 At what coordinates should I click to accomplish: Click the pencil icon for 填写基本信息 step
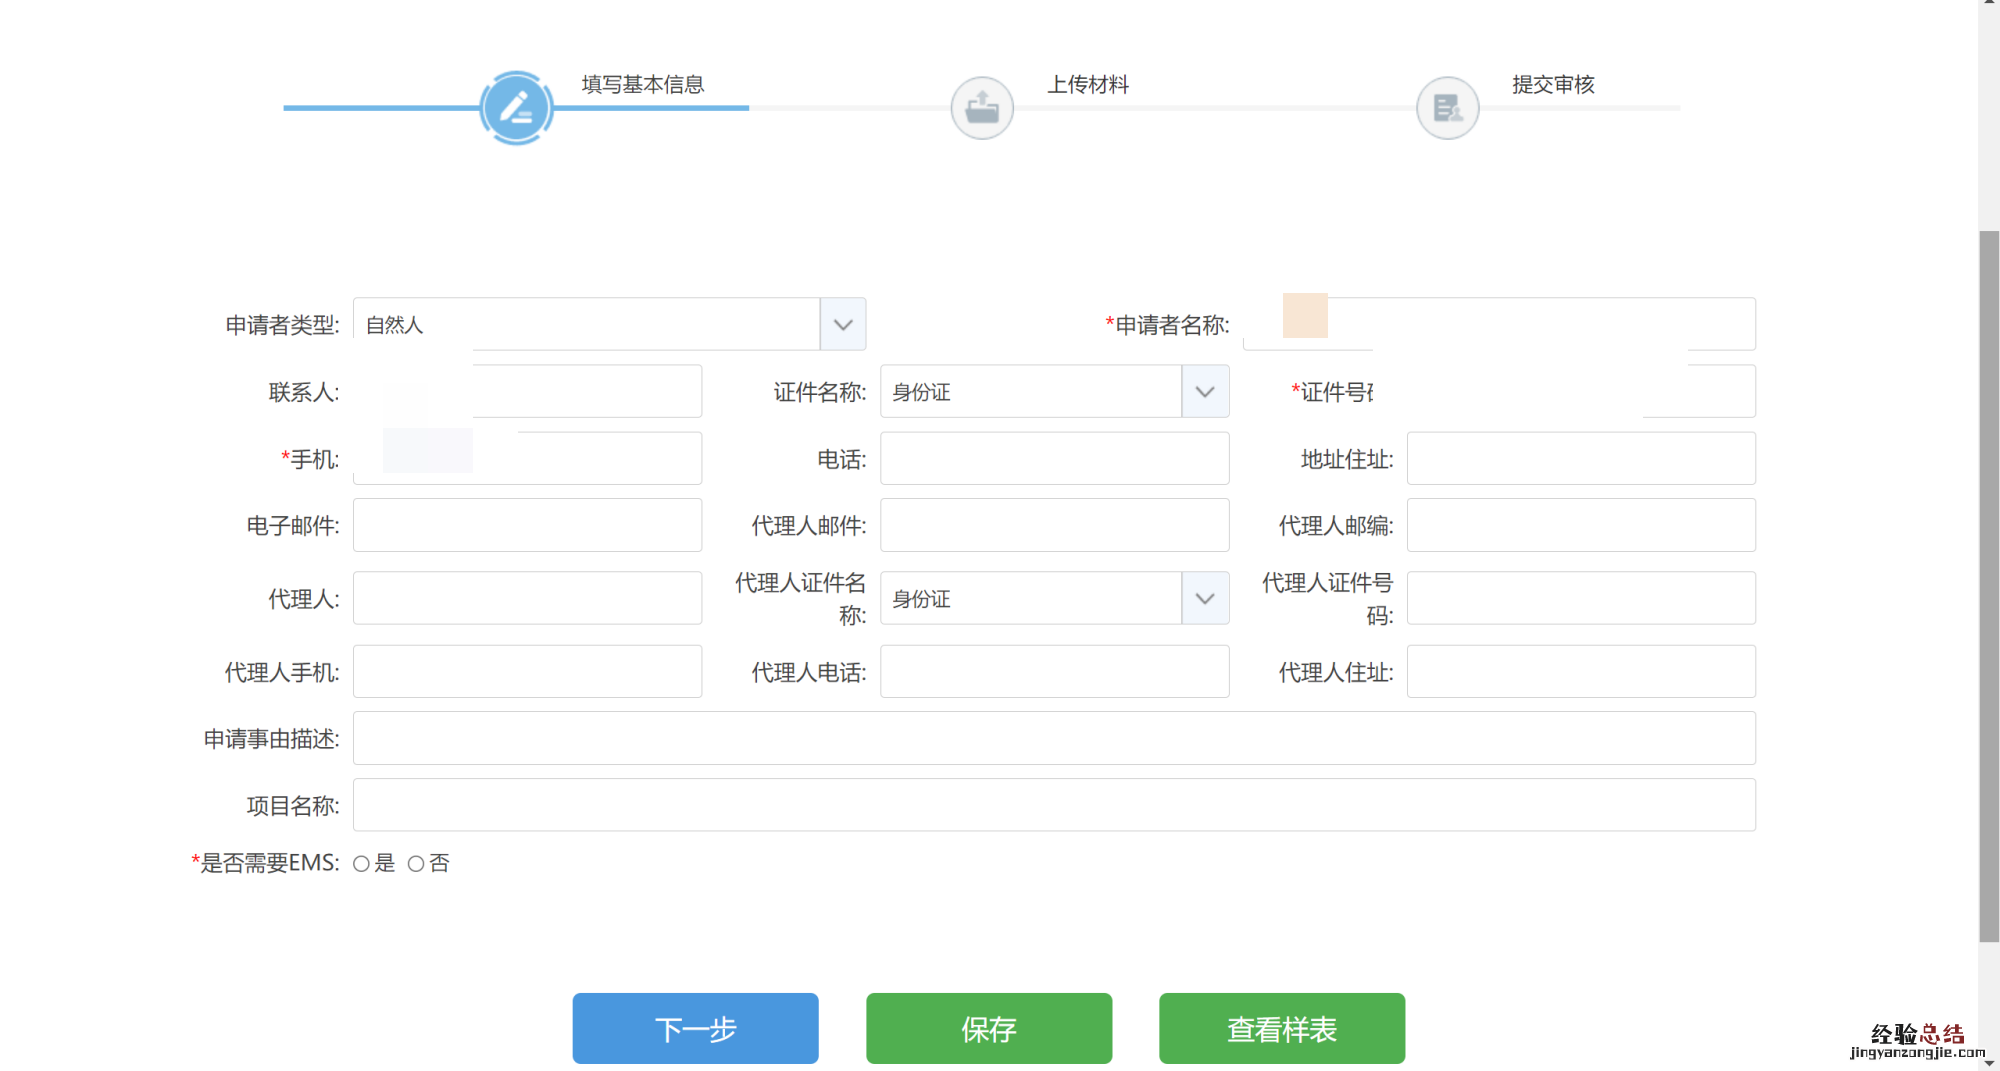(x=516, y=108)
